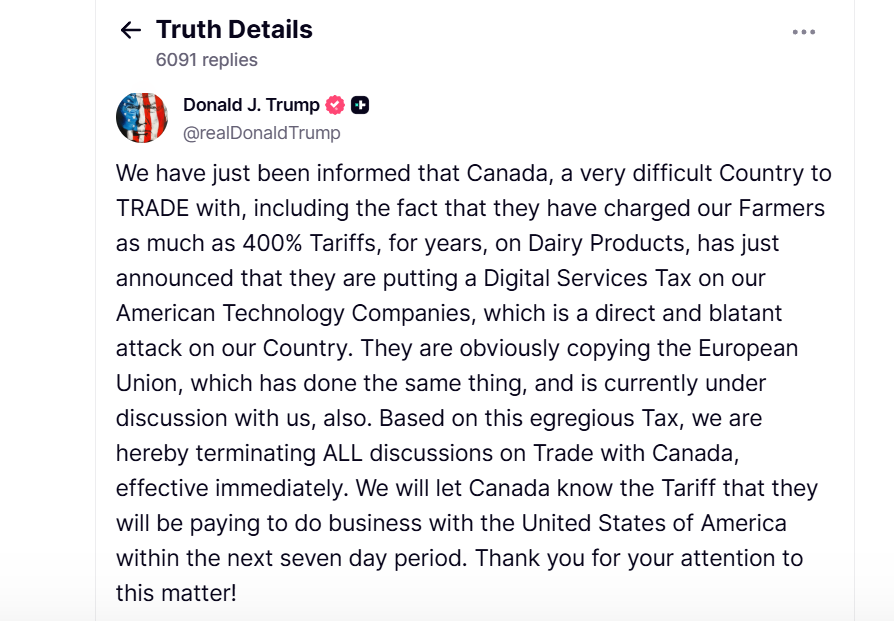Click the word European in the post

click(748, 349)
